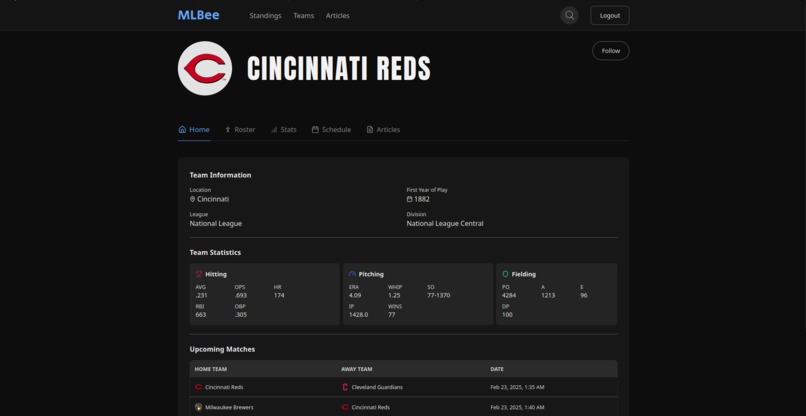Open the Cleveland Guardians away team
This screenshot has width=806, height=416.
377,387
